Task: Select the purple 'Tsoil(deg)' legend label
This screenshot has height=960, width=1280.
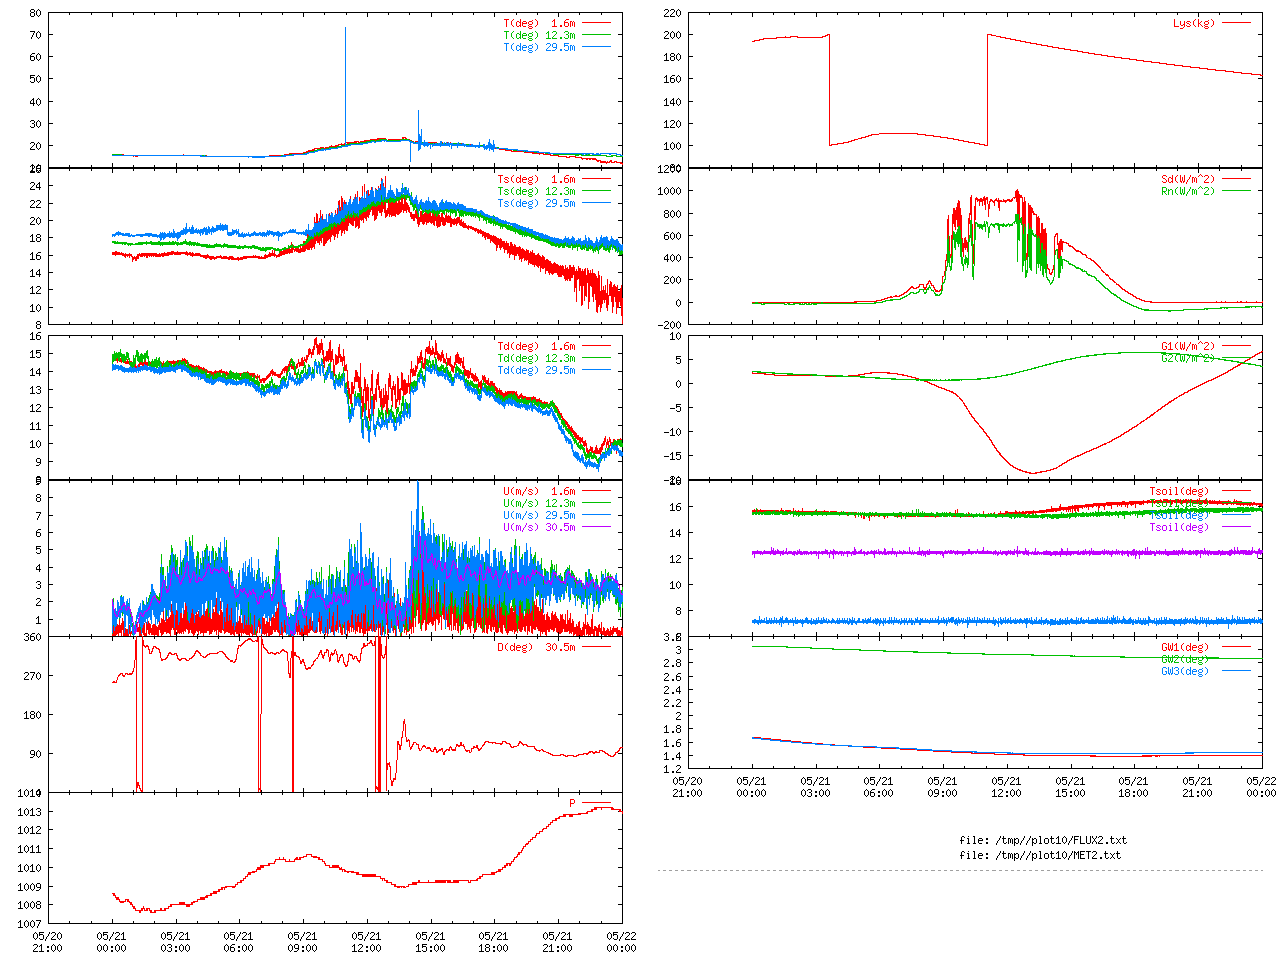Action: click(1179, 528)
